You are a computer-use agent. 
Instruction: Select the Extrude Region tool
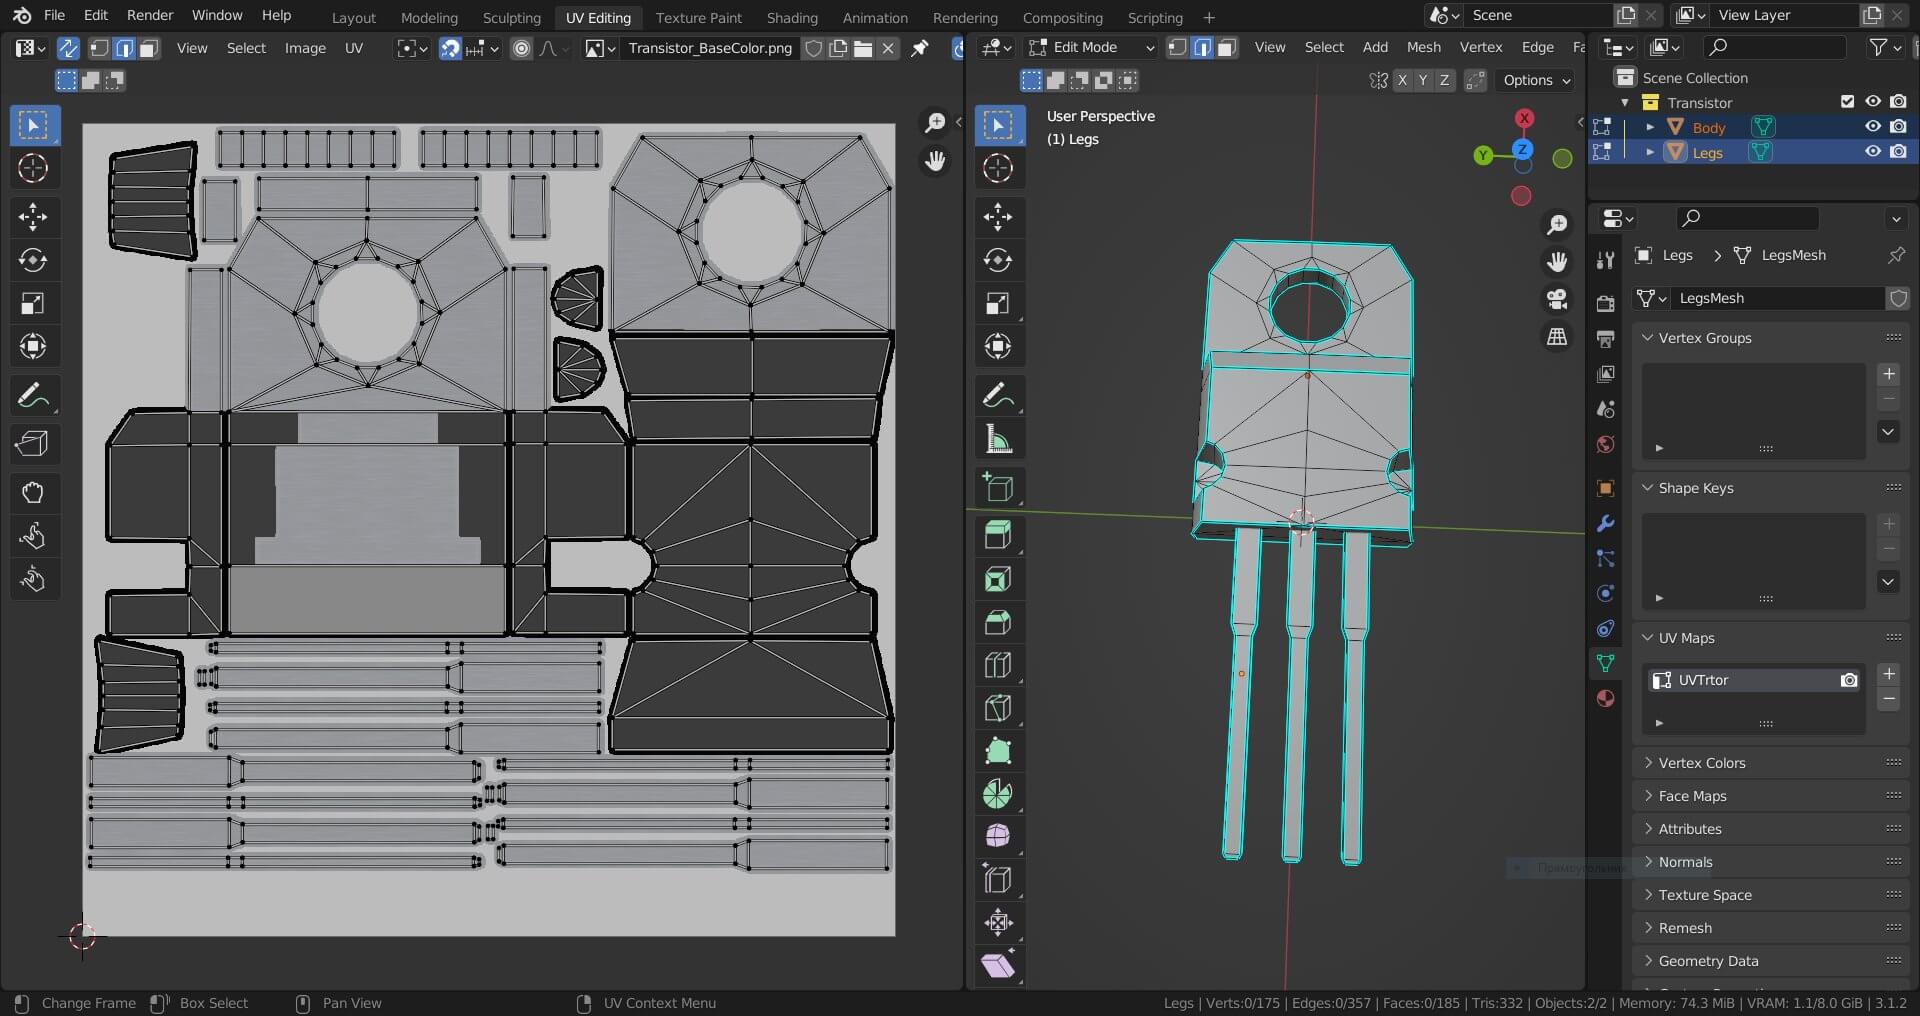click(998, 535)
